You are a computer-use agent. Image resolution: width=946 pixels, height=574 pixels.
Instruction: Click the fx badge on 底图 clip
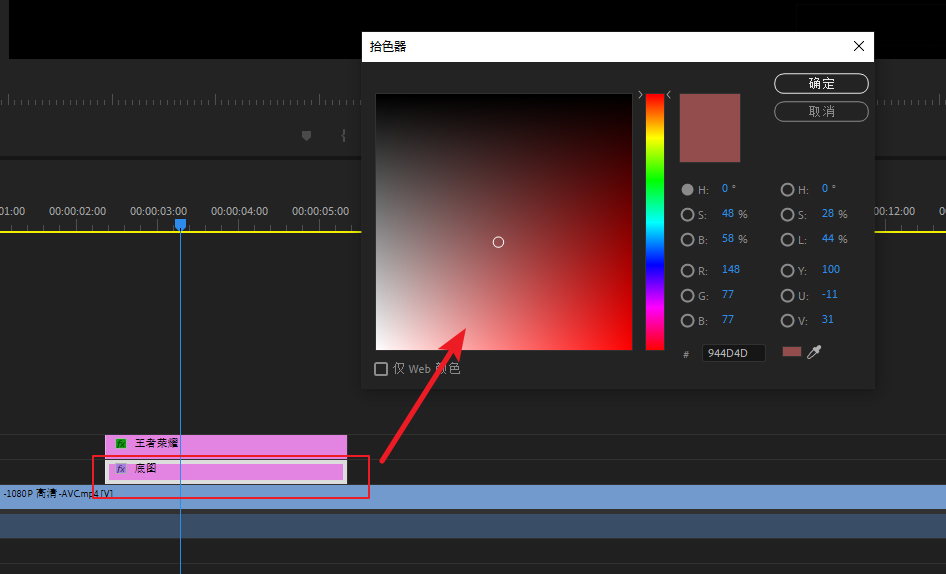(121, 468)
